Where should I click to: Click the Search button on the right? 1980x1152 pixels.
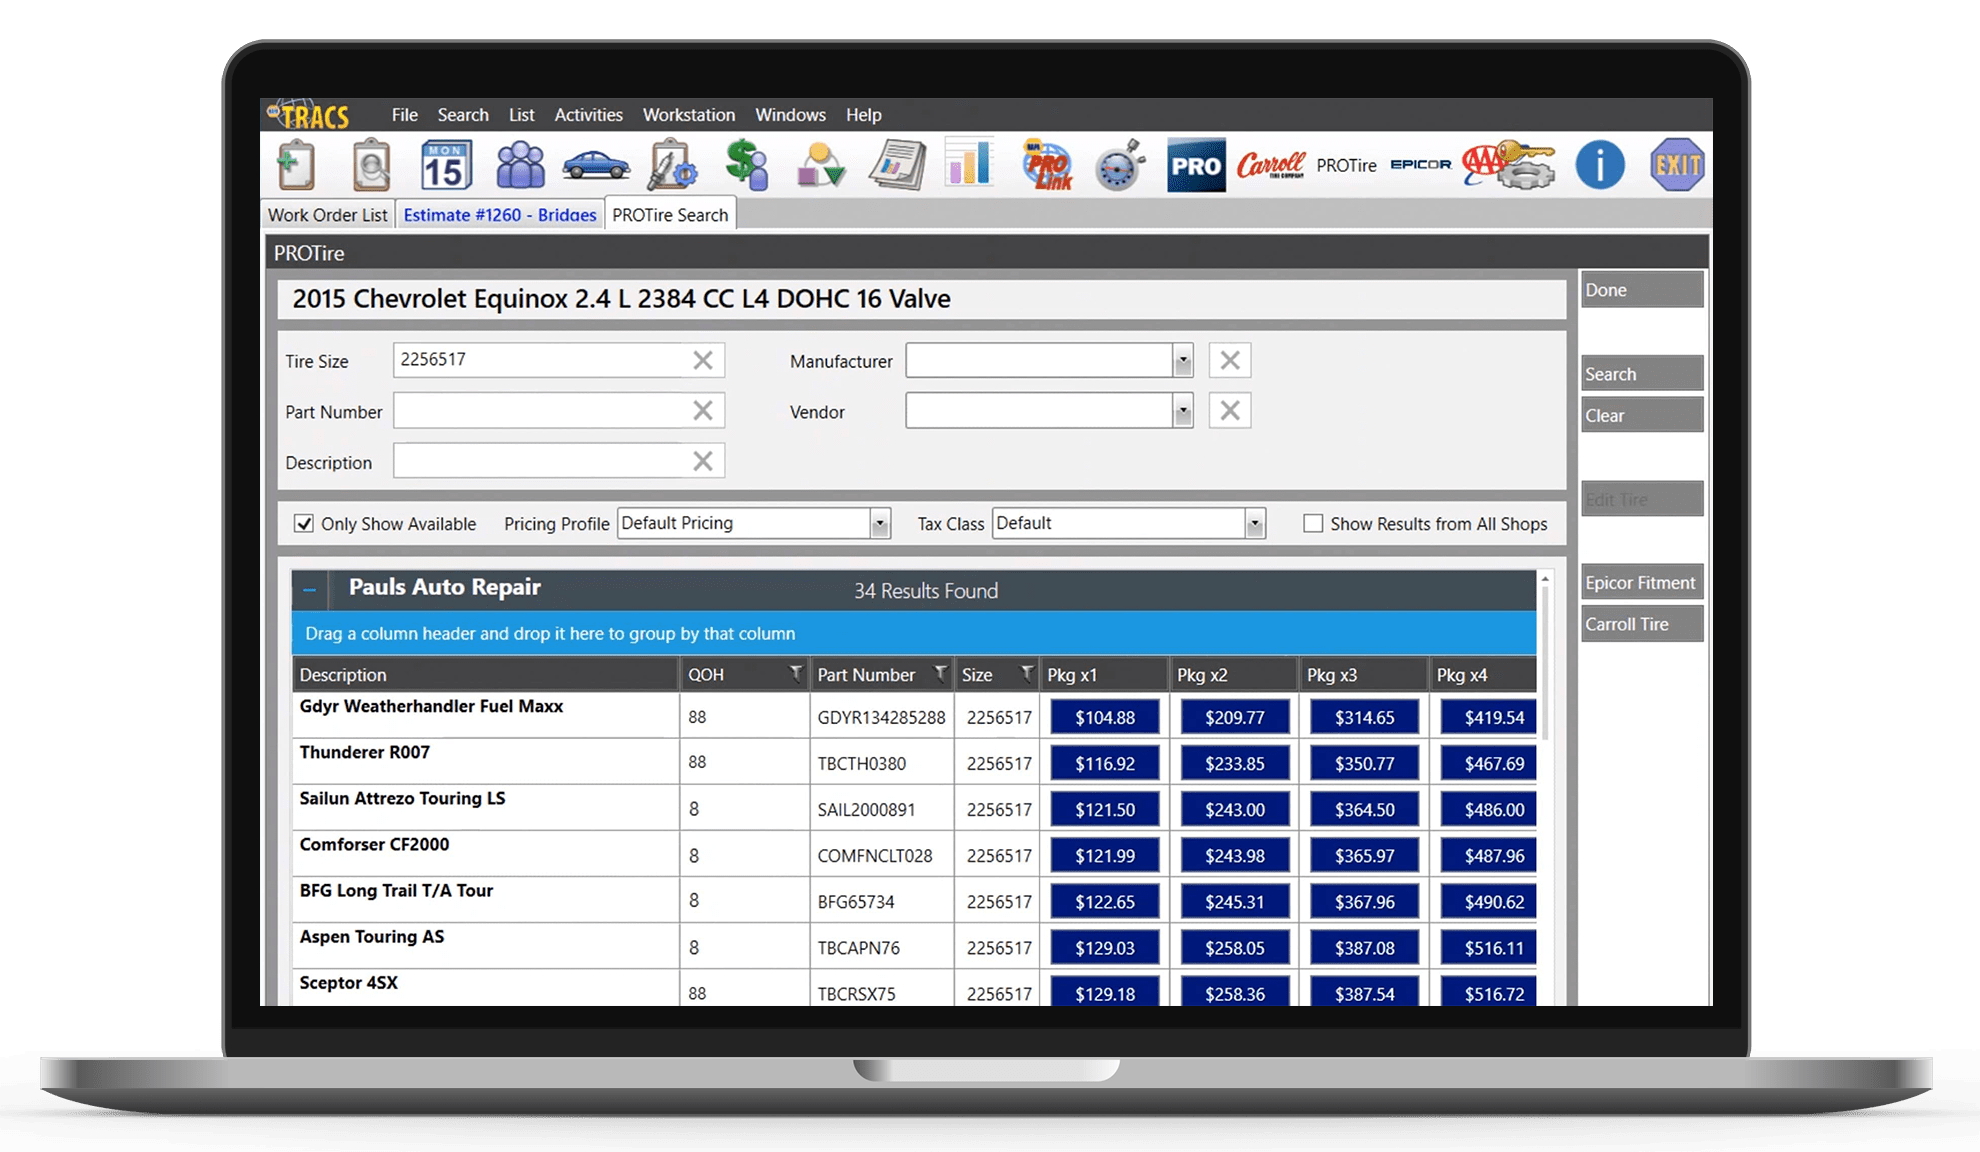tap(1642, 374)
